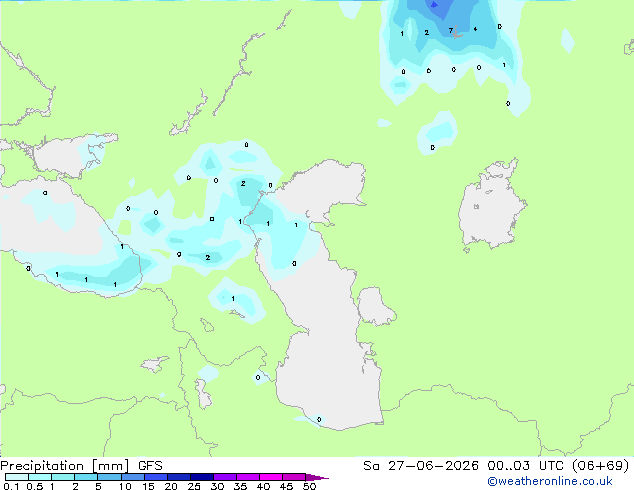This screenshot has width=634, height=490.
Task: Click the '10' legend scale label
Action: tap(125, 486)
